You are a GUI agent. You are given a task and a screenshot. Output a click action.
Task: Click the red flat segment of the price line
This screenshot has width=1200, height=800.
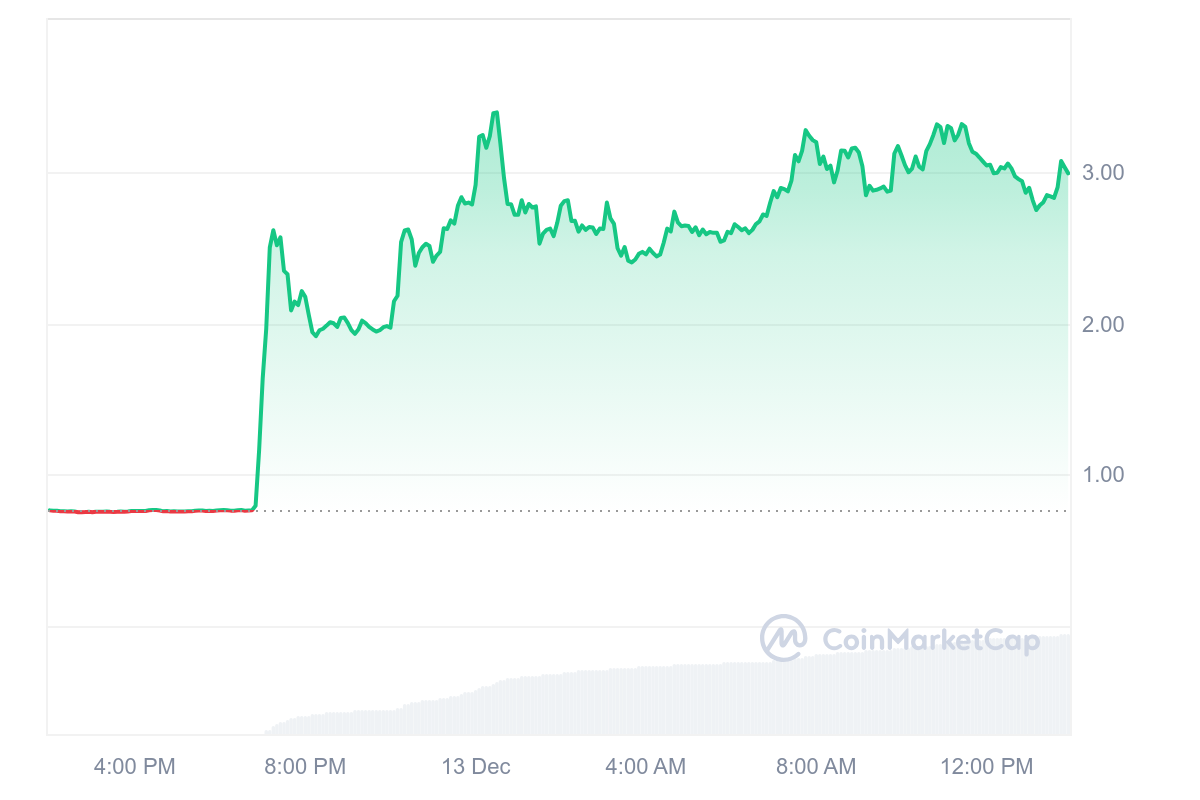(x=150, y=511)
